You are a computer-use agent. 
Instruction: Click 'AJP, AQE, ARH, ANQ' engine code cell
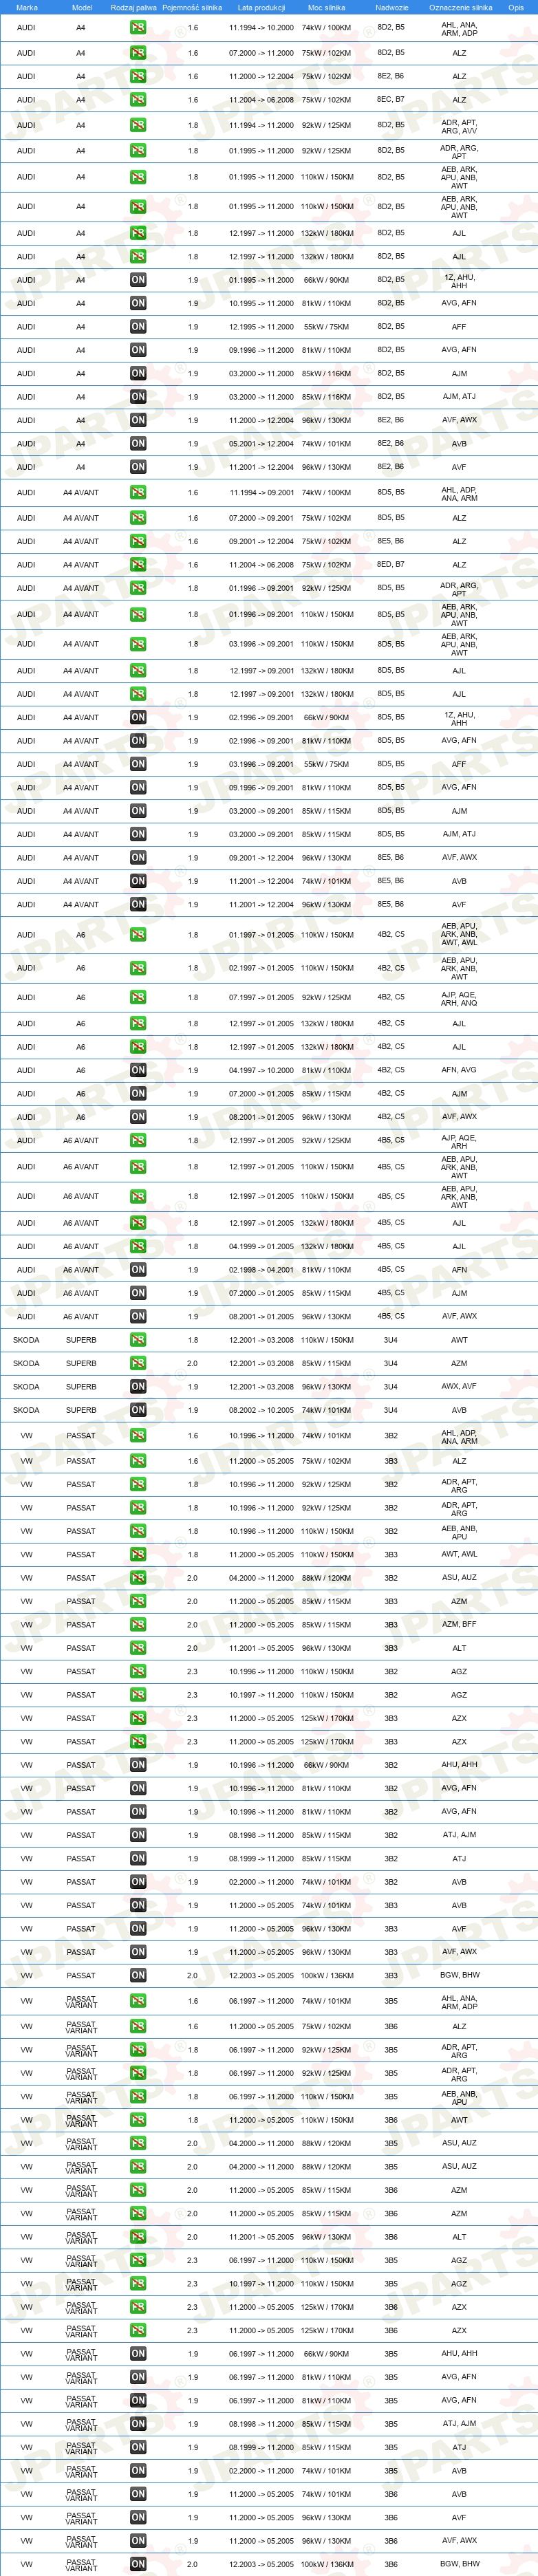459,998
